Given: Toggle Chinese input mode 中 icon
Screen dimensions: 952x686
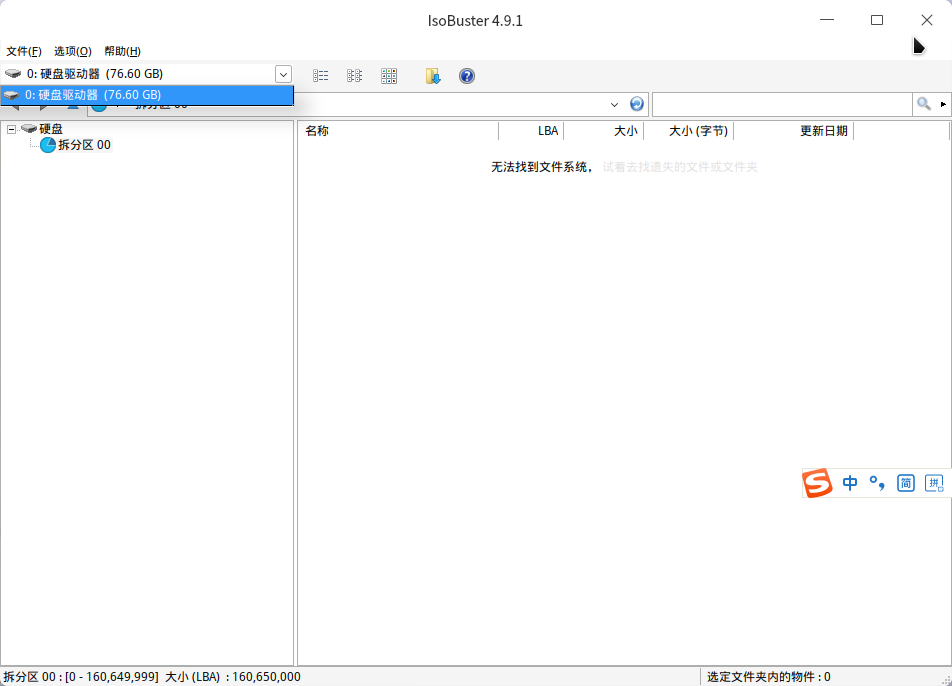Looking at the screenshot, I should click(850, 483).
